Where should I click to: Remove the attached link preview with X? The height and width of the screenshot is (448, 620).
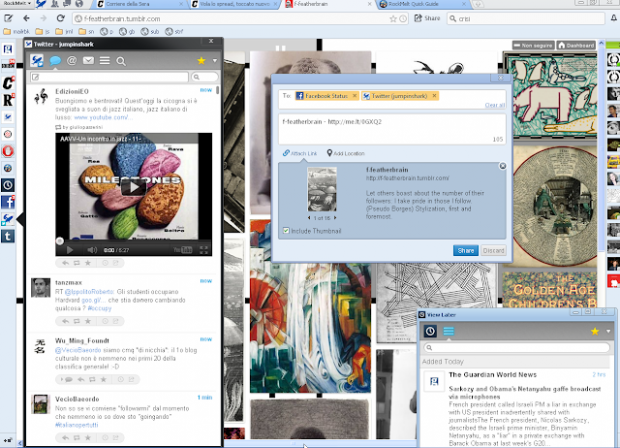[x=503, y=166]
